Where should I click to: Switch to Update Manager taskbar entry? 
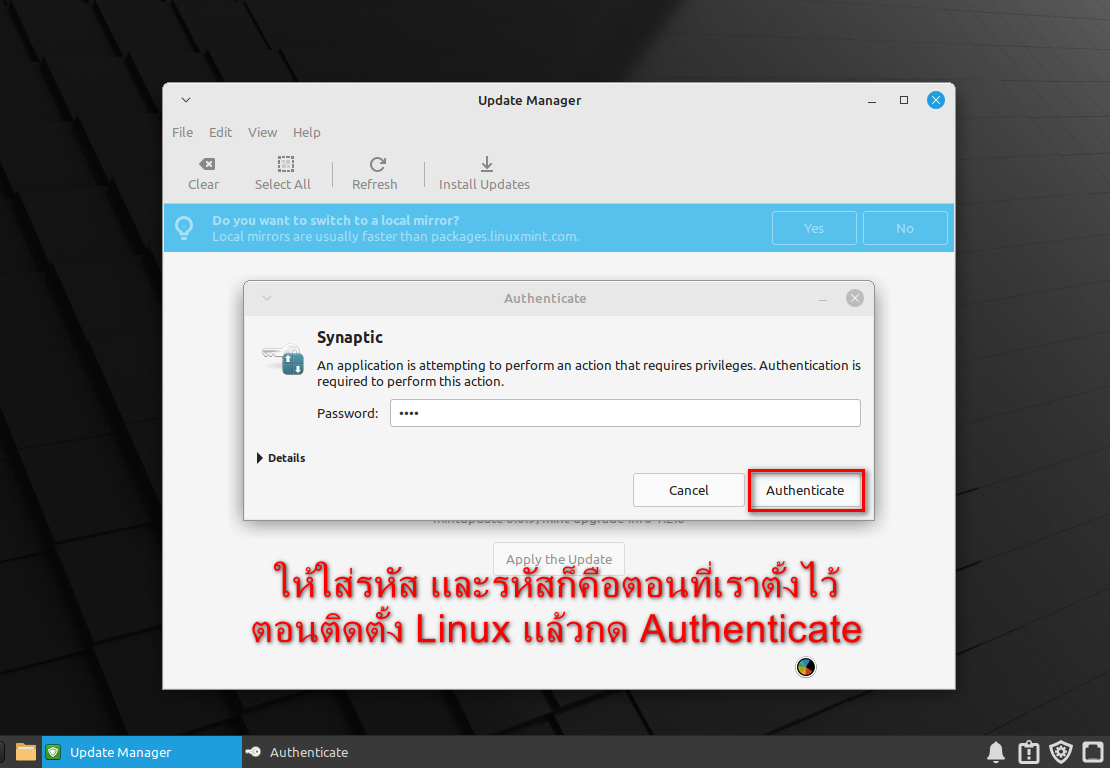click(142, 752)
